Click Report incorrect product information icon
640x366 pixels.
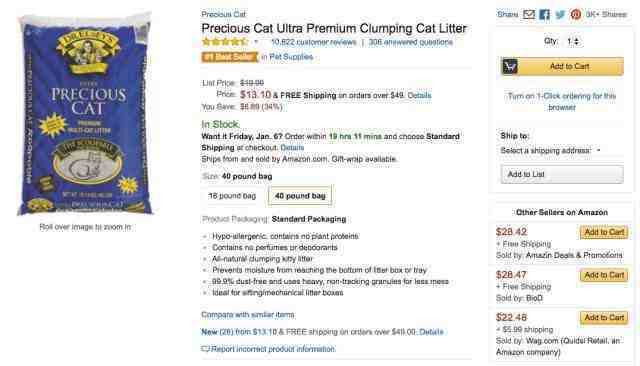(x=205, y=349)
